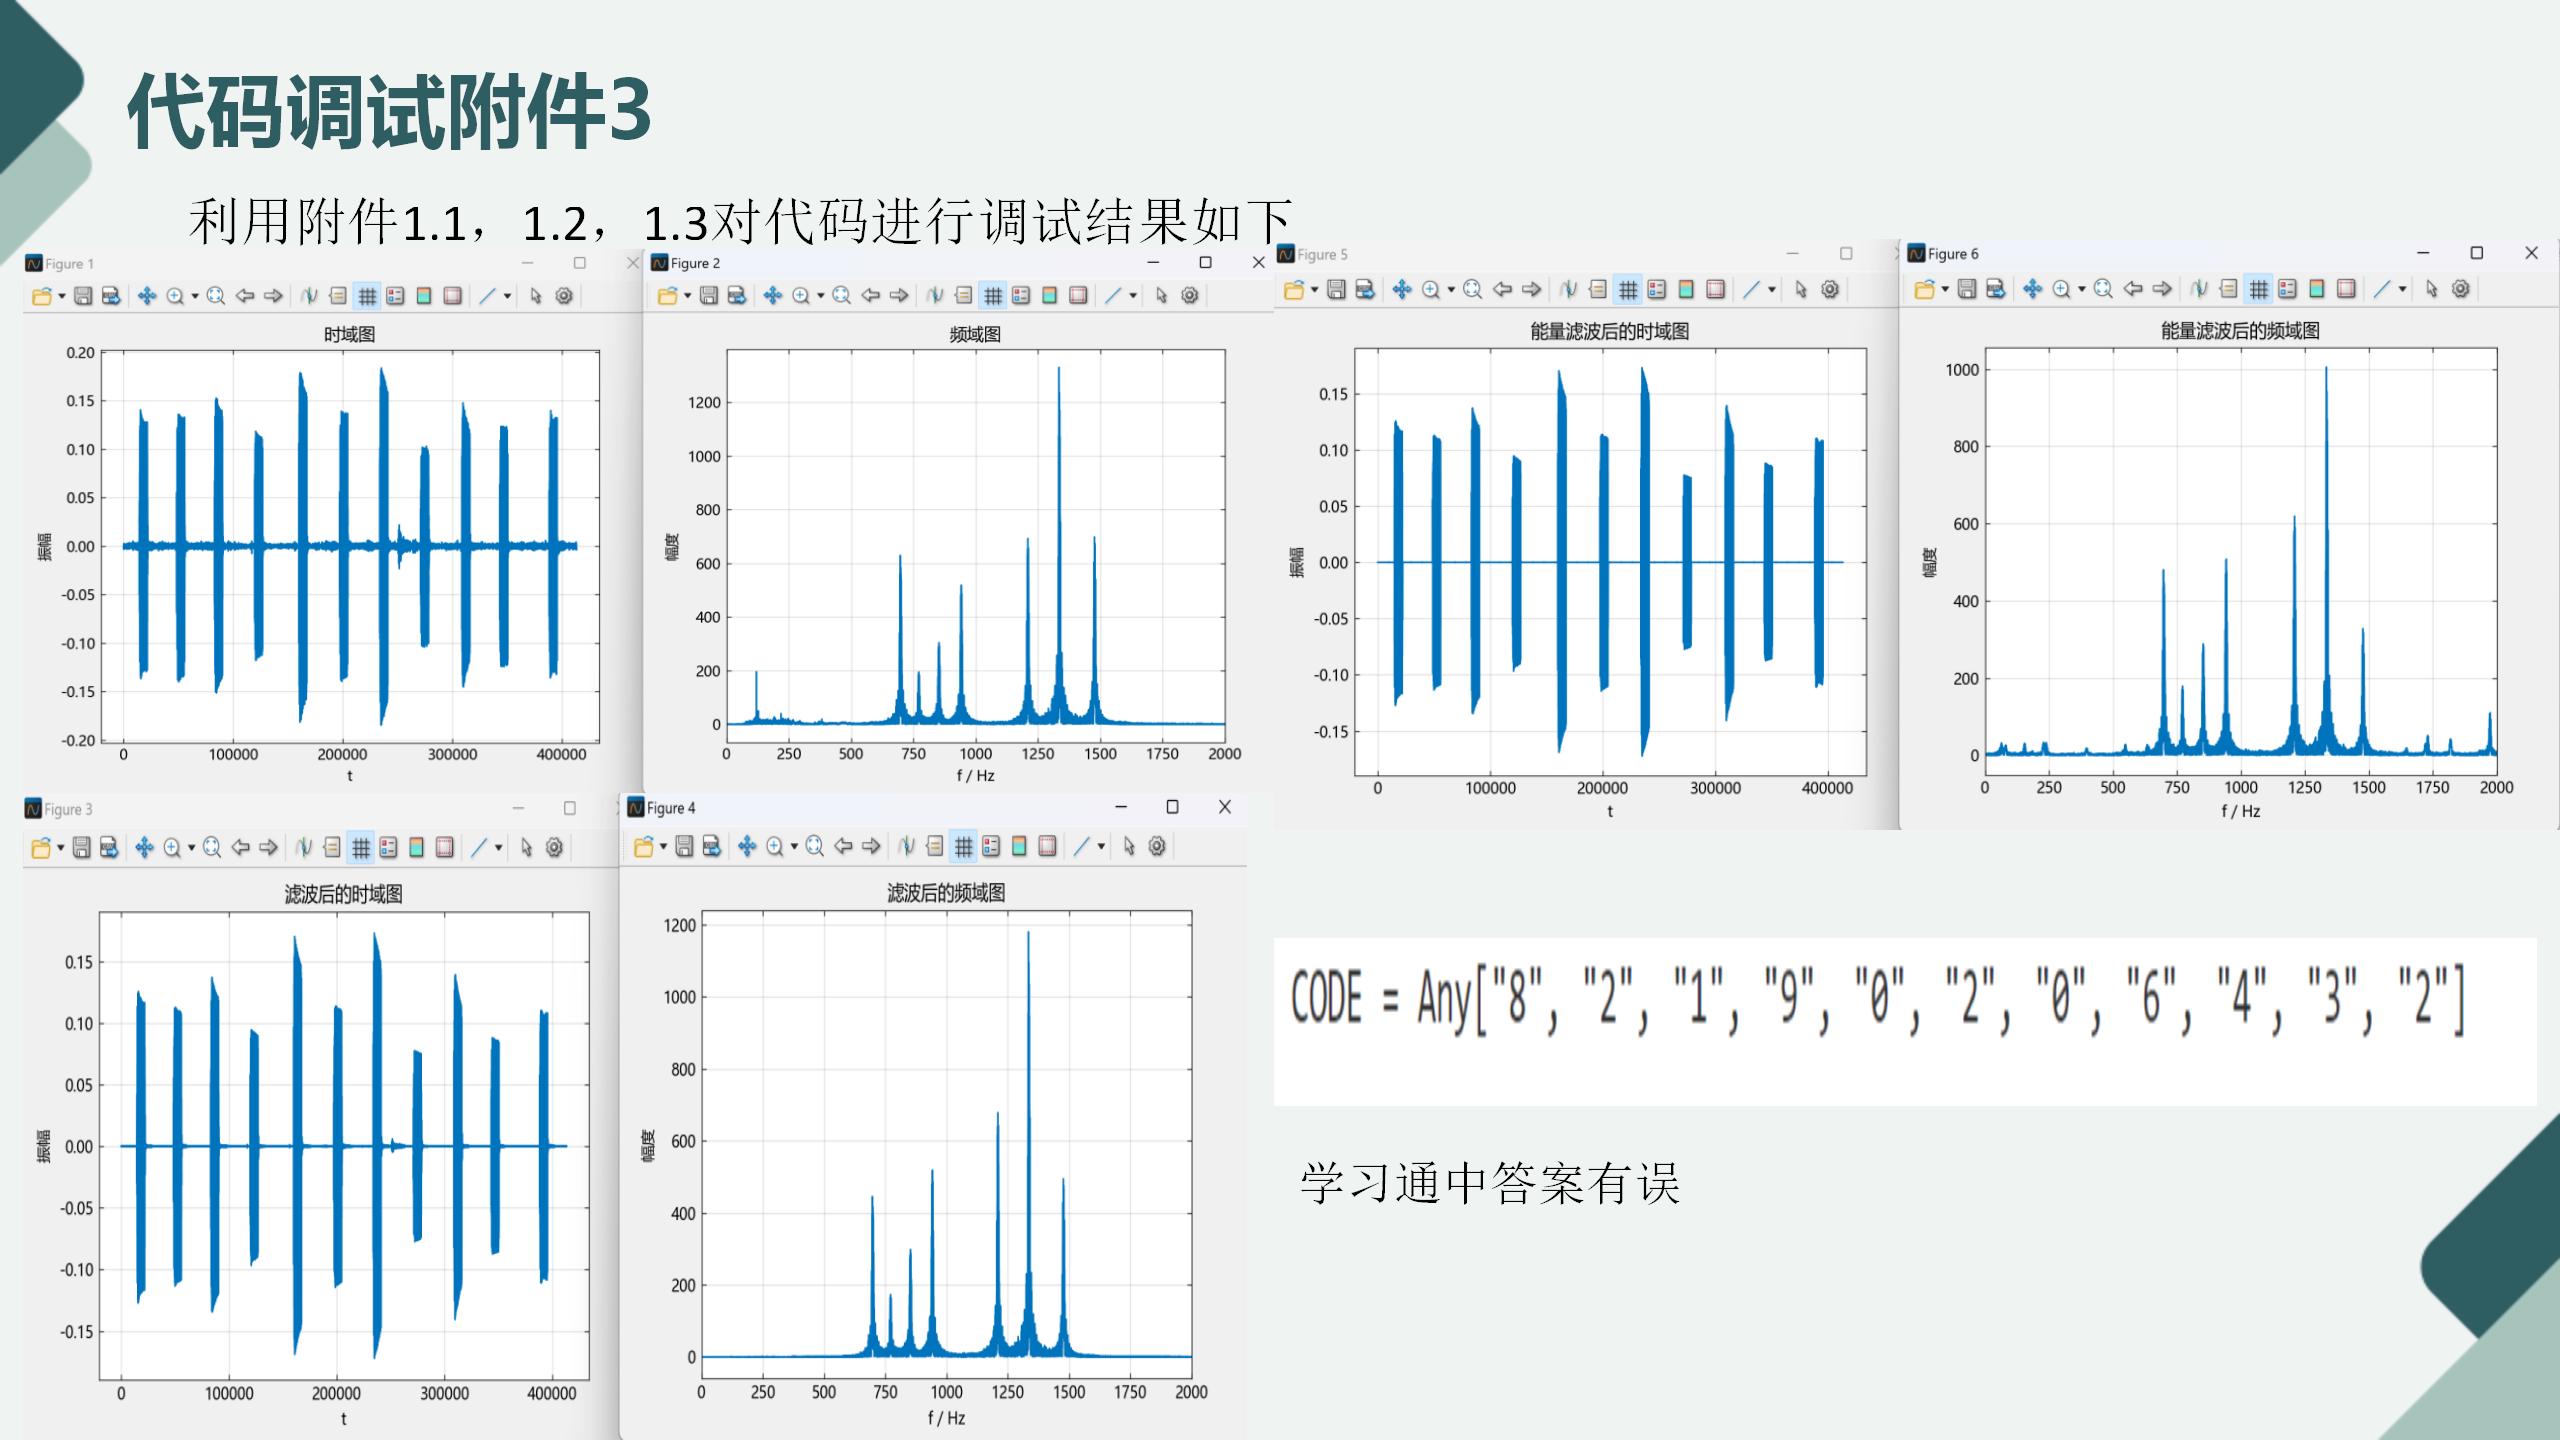Click the Figure 1 window title
Image resolution: width=2560 pixels, height=1440 pixels.
[x=69, y=264]
